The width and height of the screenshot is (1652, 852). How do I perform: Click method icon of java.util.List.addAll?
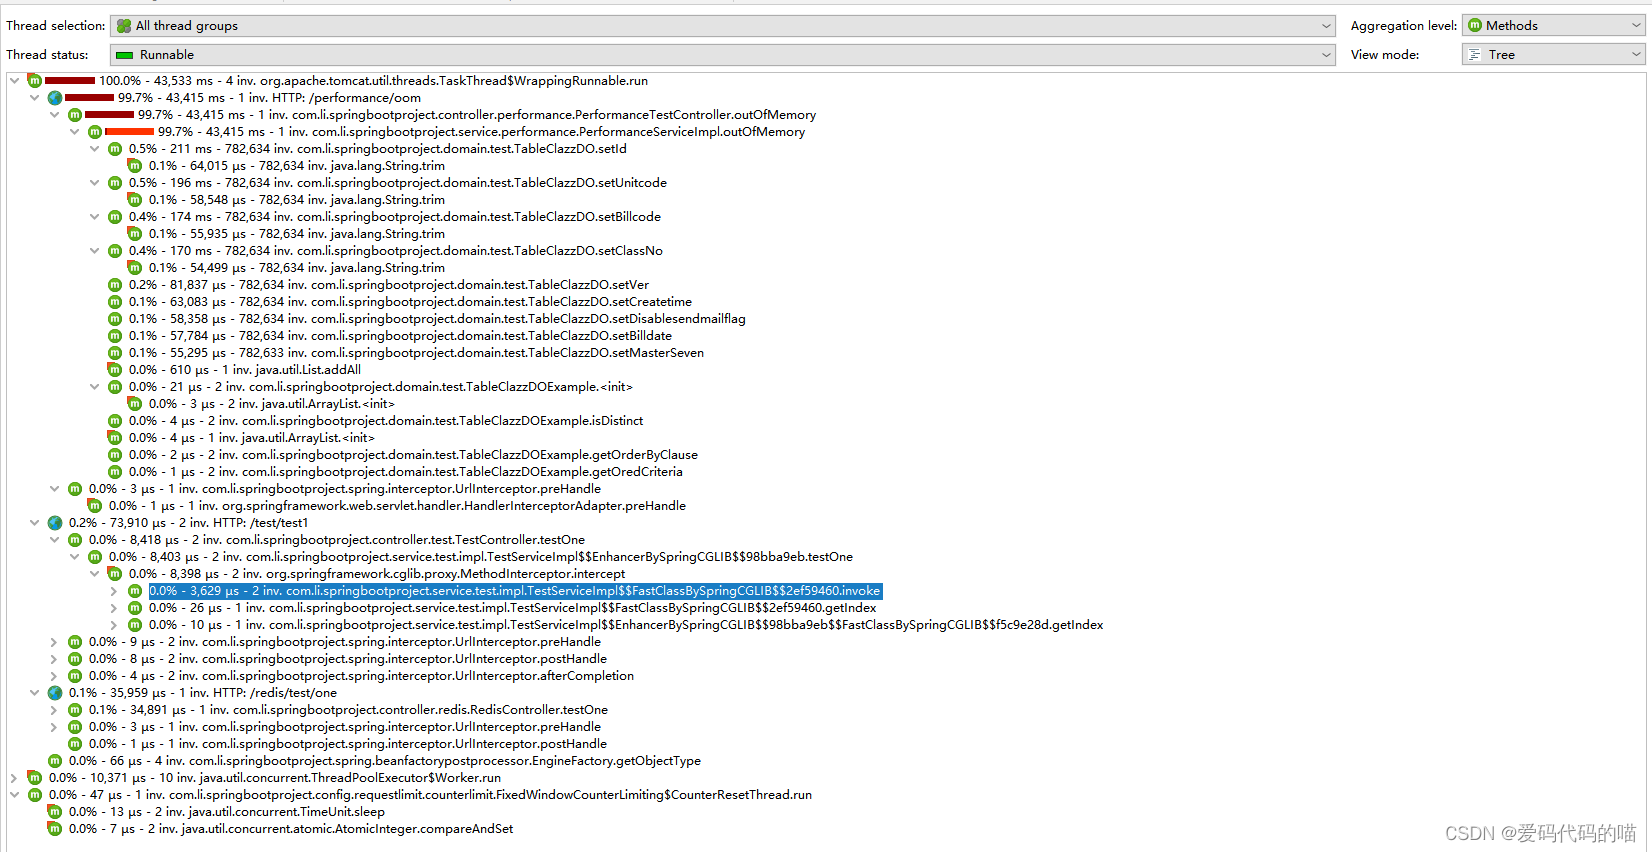114,370
